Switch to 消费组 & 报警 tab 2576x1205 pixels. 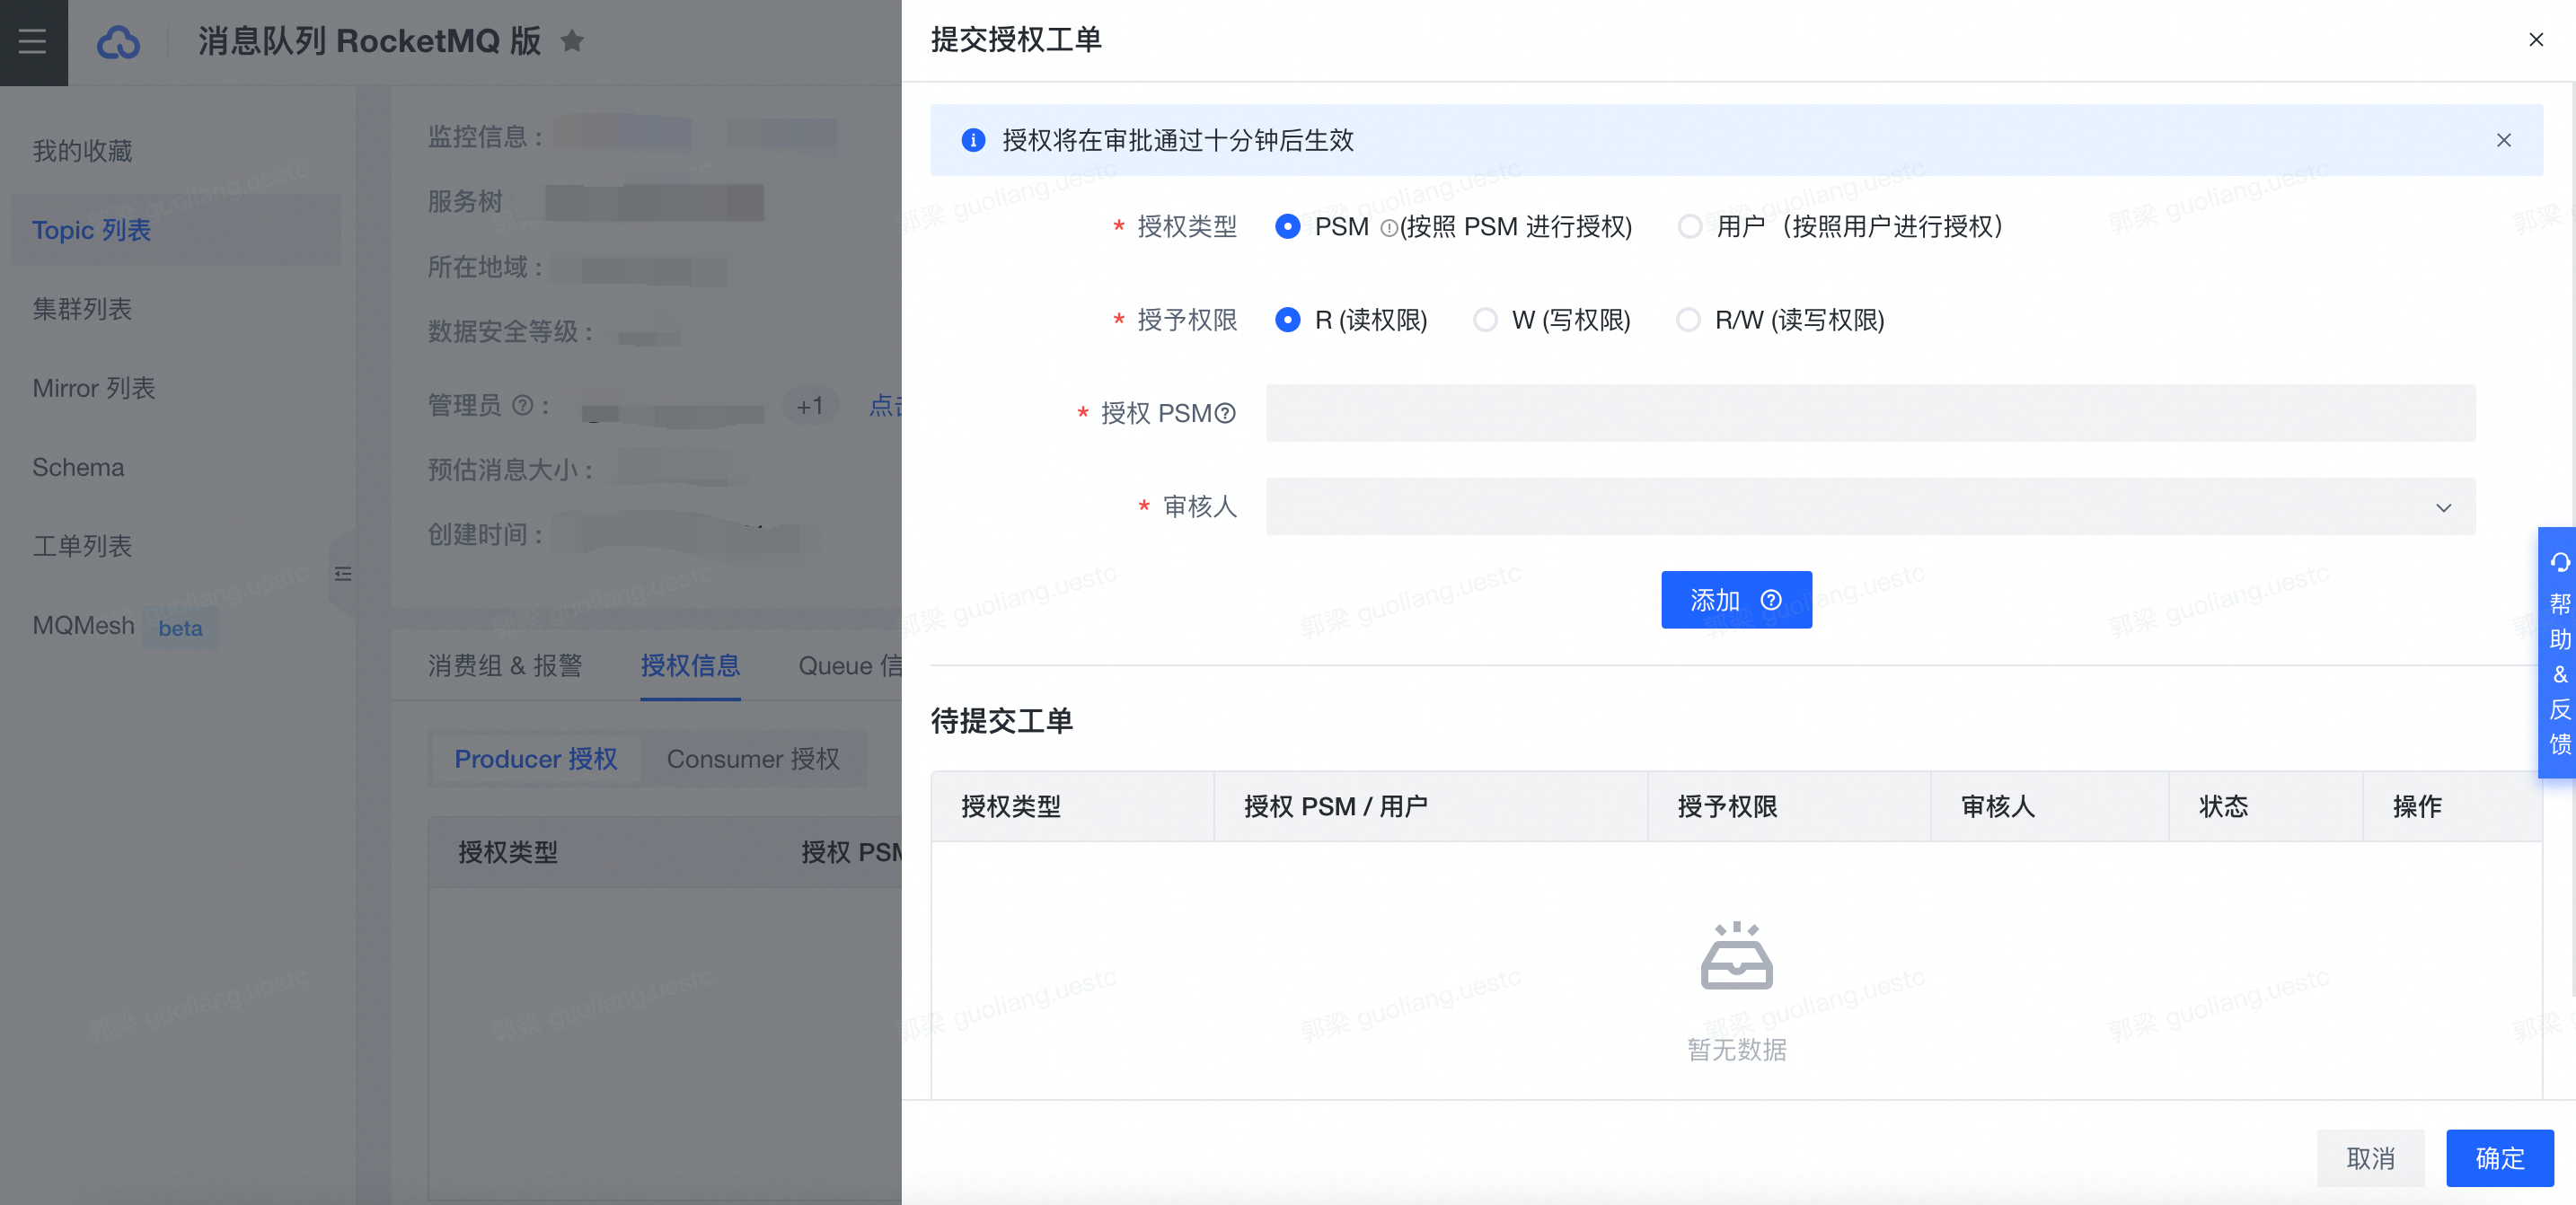pyautogui.click(x=505, y=666)
